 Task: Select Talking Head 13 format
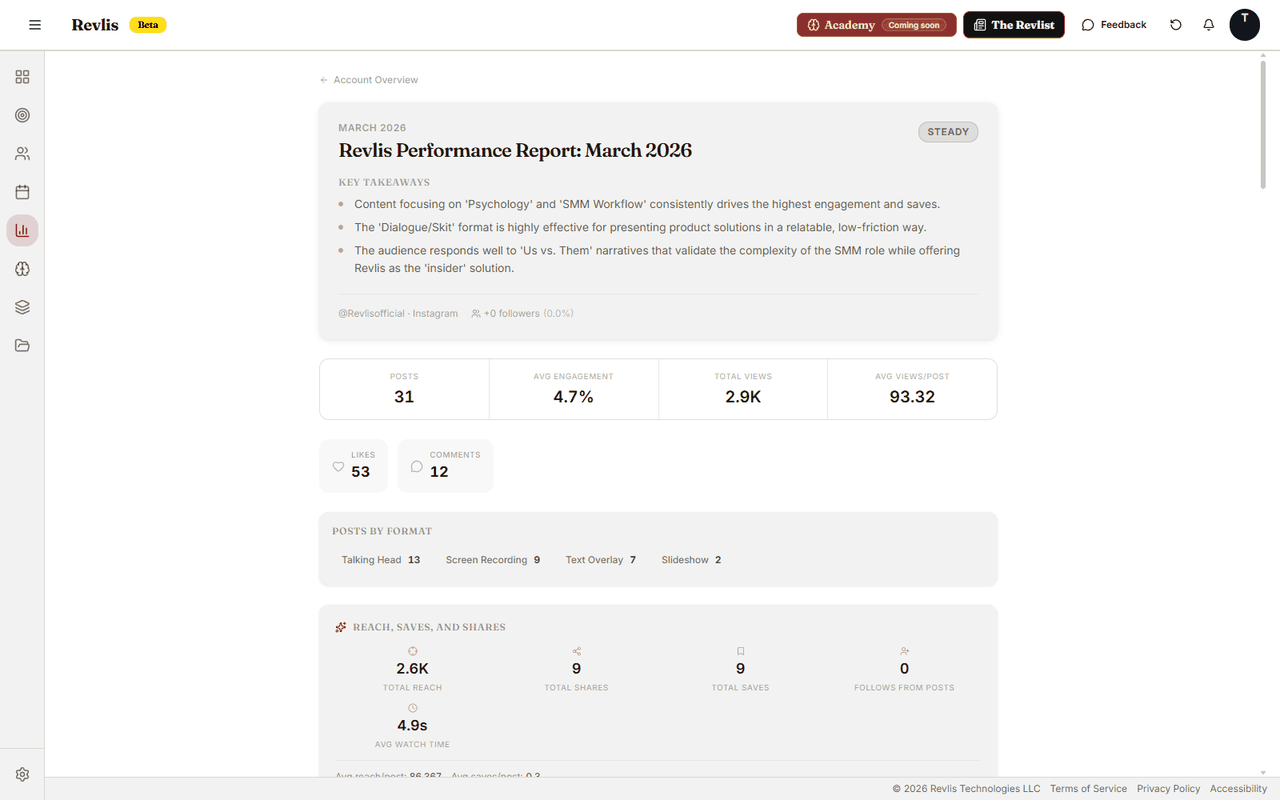tap(381, 560)
